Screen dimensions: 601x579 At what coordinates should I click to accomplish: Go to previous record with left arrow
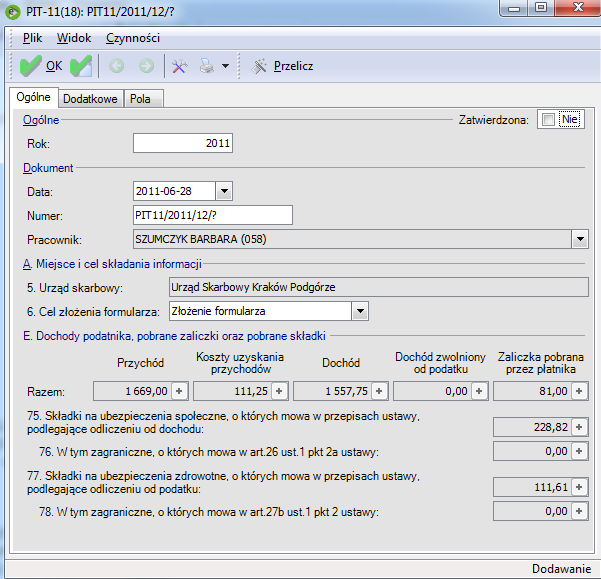point(117,66)
